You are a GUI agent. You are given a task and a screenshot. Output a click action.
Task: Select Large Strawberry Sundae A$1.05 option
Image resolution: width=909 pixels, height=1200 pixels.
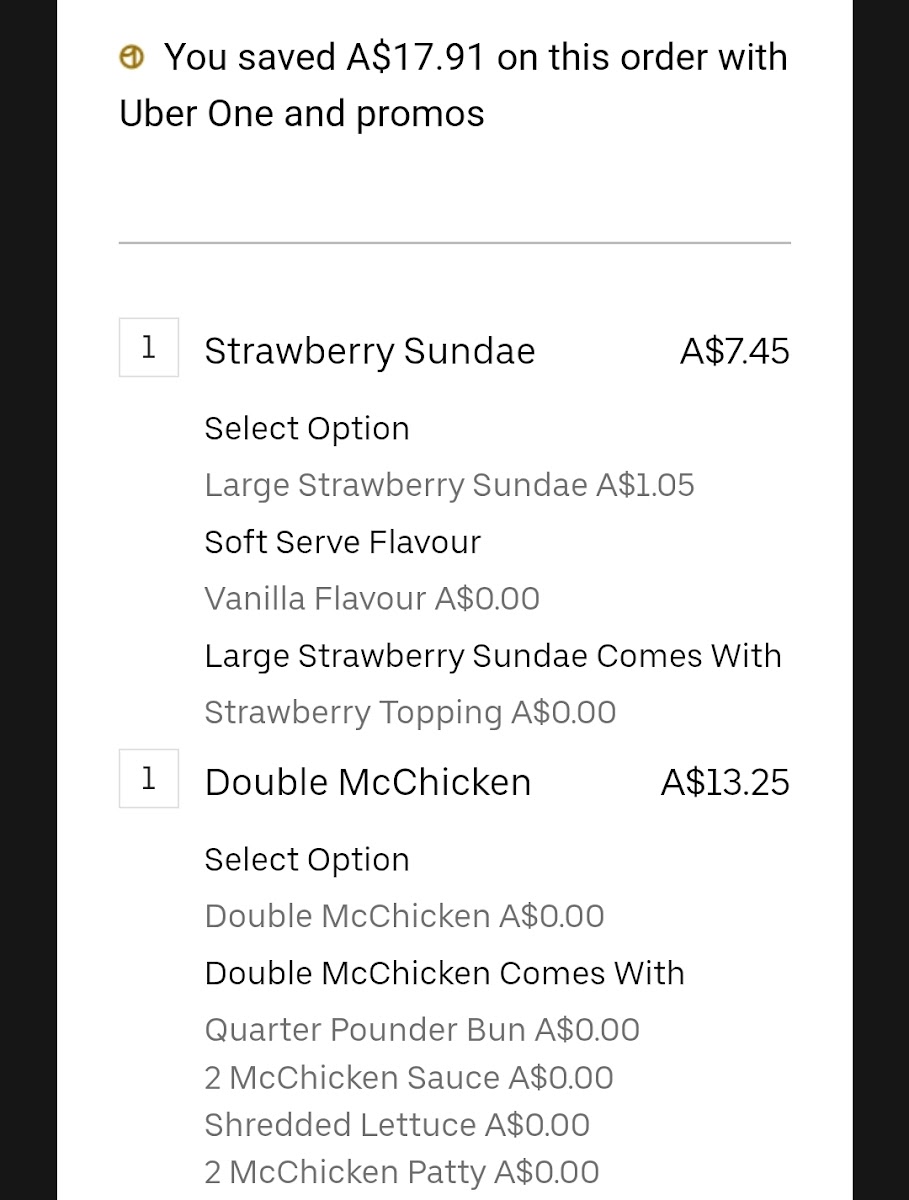click(x=450, y=485)
